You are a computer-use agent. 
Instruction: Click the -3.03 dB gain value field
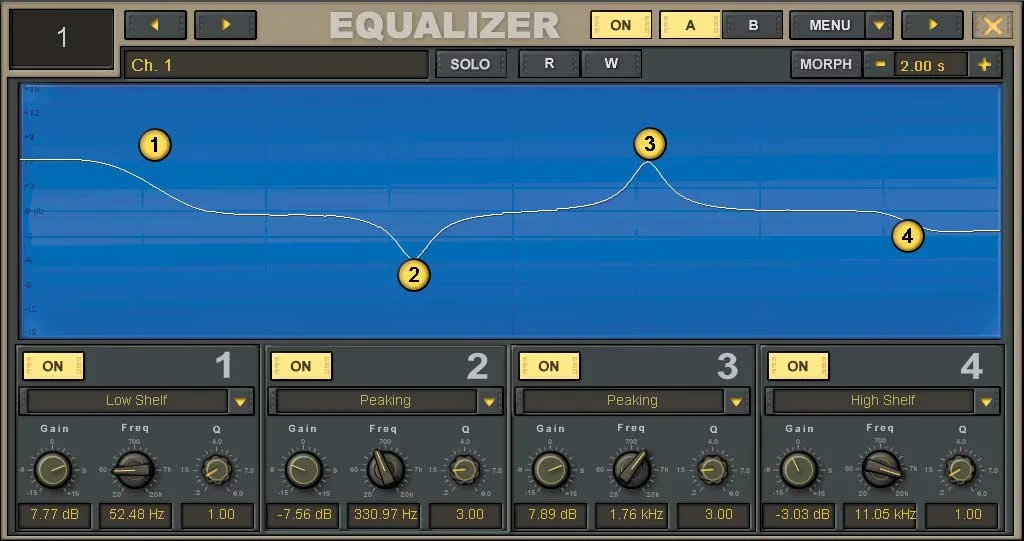[x=799, y=515]
